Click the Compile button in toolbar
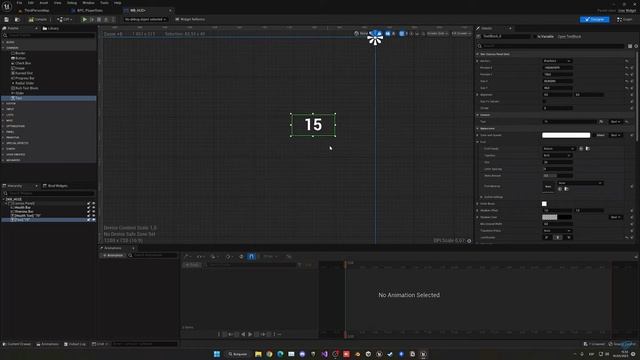Image resolution: width=640 pixels, height=360 pixels. coord(38,20)
